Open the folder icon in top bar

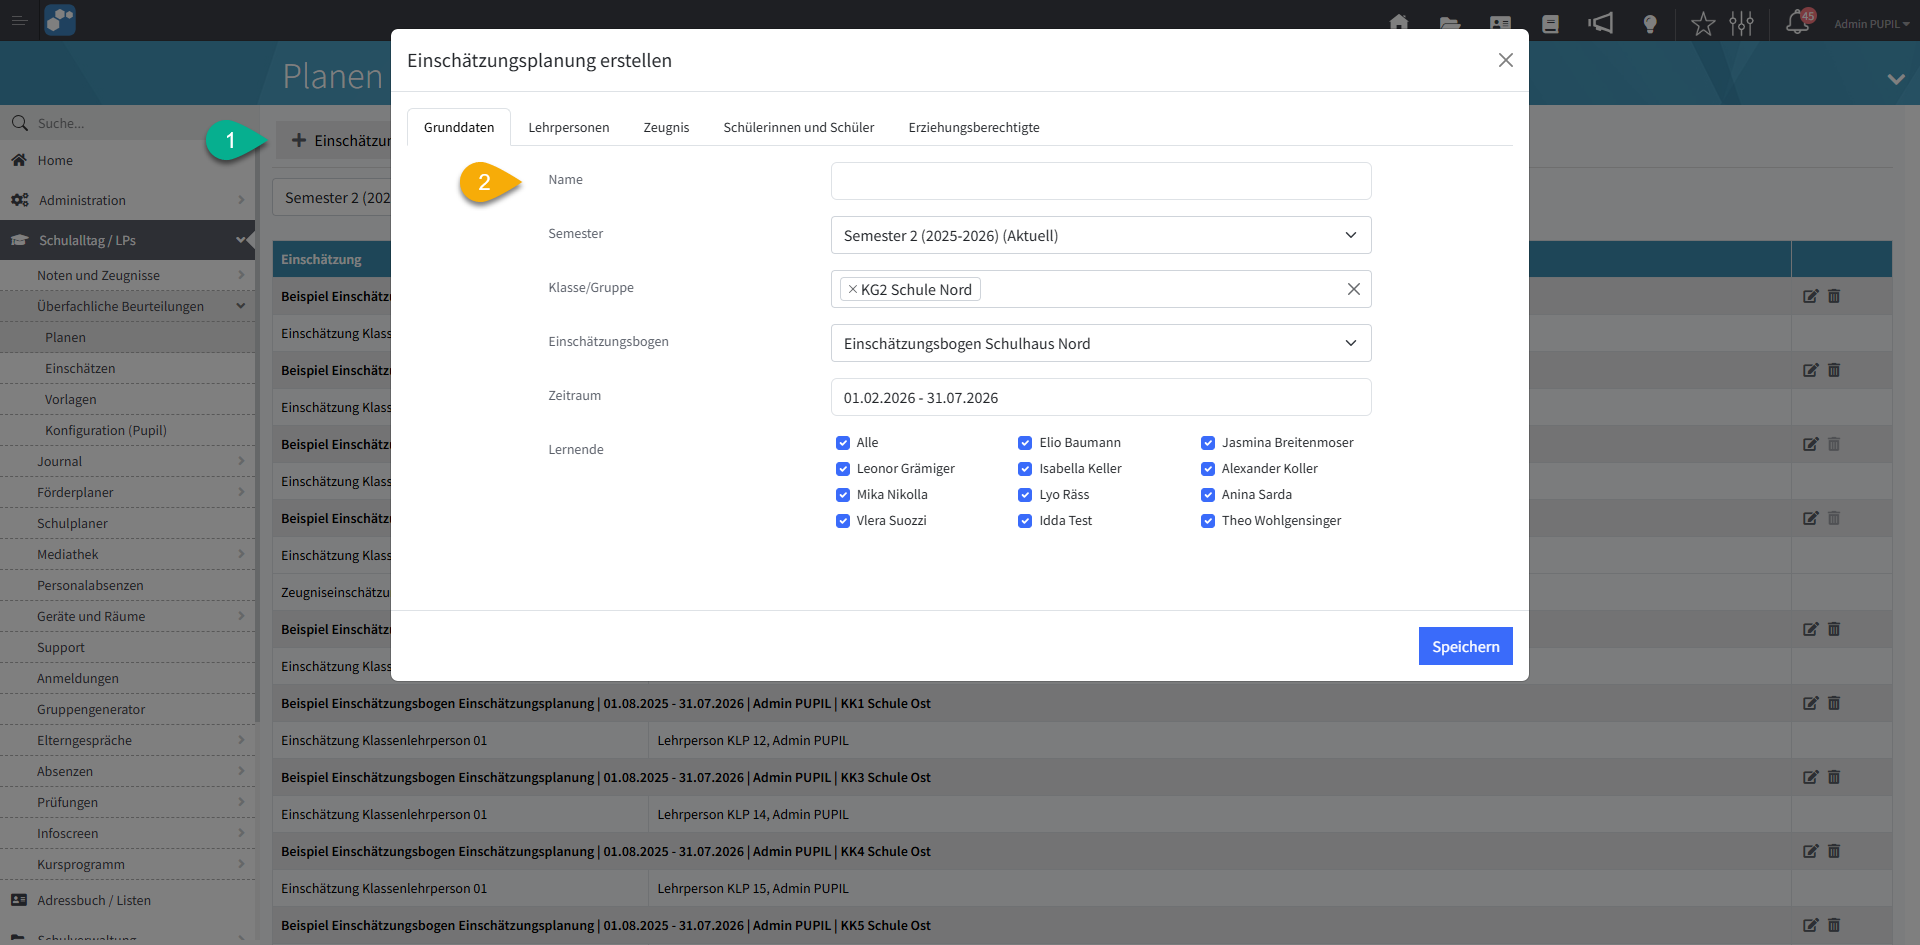[x=1450, y=23]
